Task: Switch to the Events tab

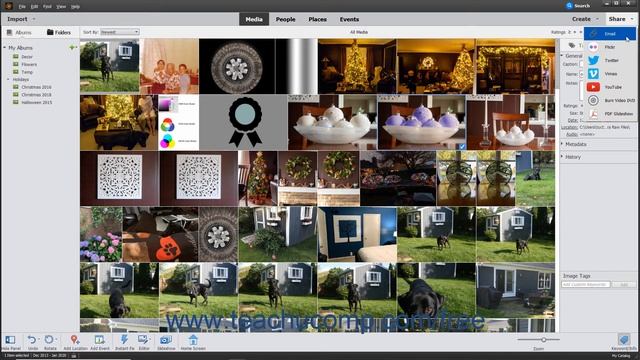Action: click(349, 19)
